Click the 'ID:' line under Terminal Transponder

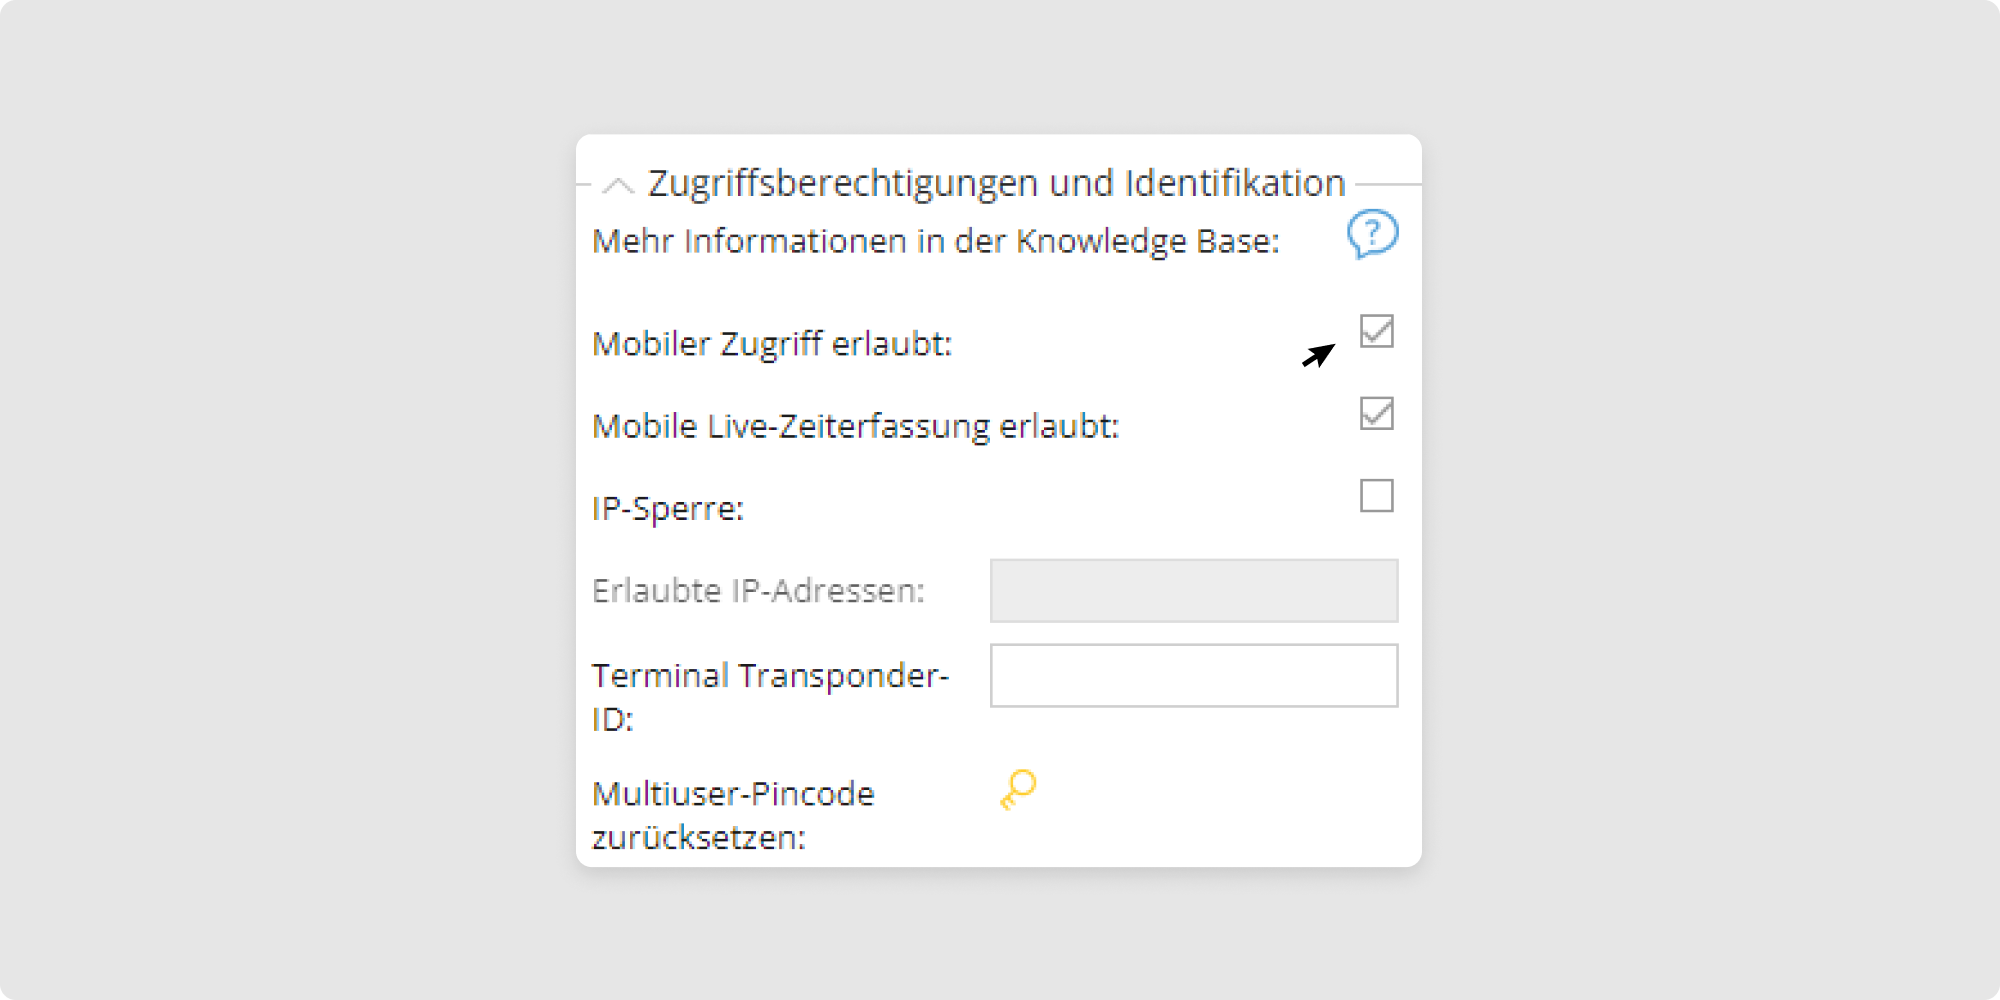612,720
